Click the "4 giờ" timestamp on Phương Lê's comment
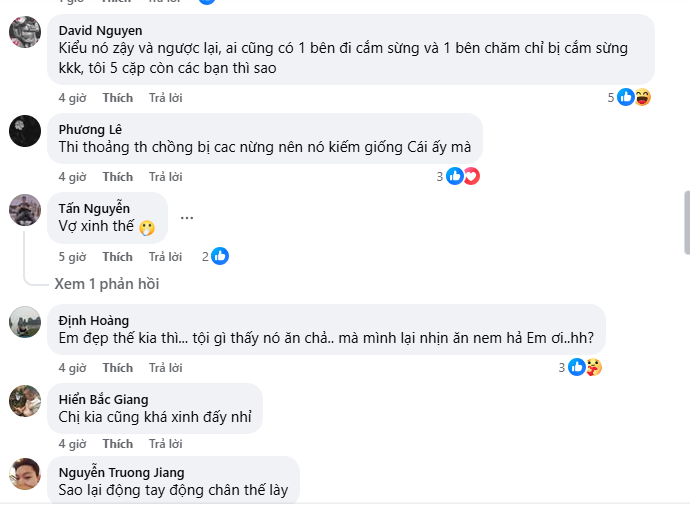This screenshot has height=508, width=690. 72,177
